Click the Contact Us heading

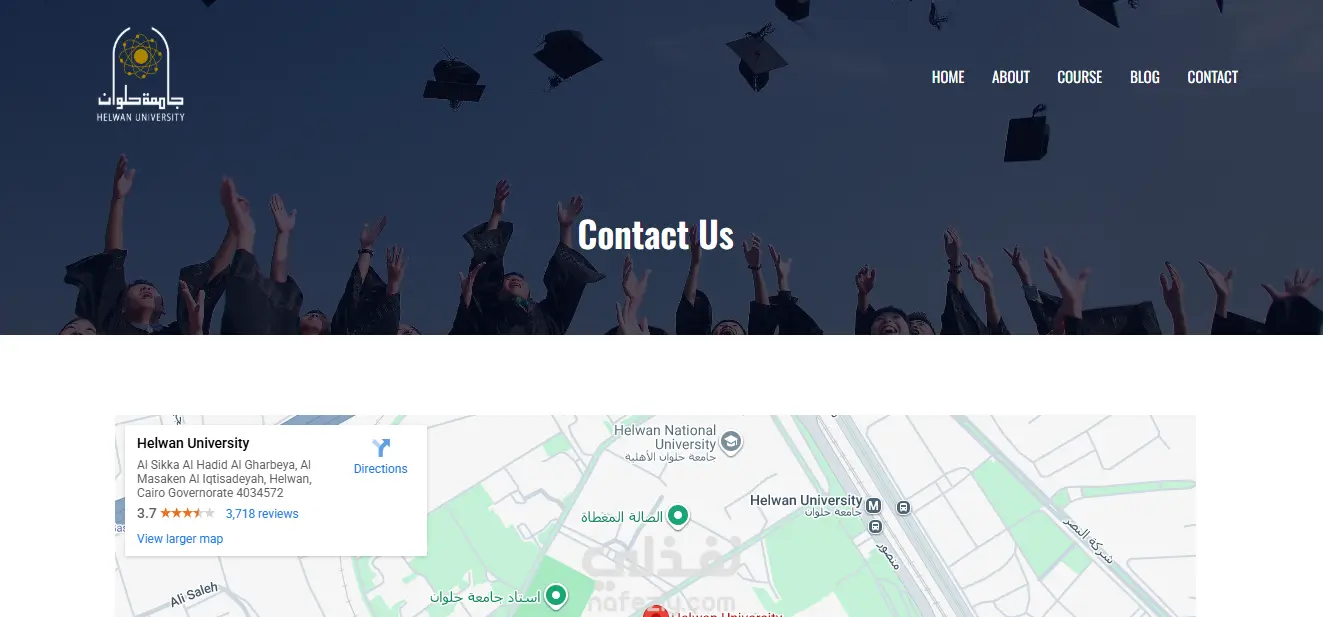click(656, 235)
